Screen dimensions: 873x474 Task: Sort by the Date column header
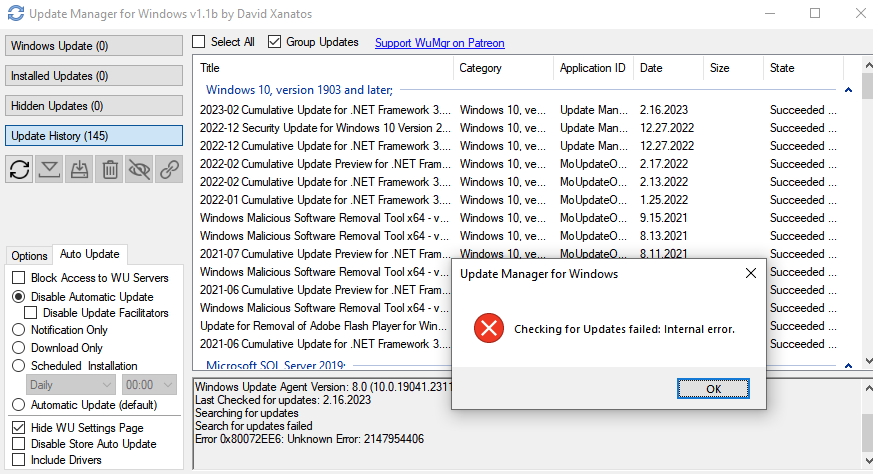[669, 68]
